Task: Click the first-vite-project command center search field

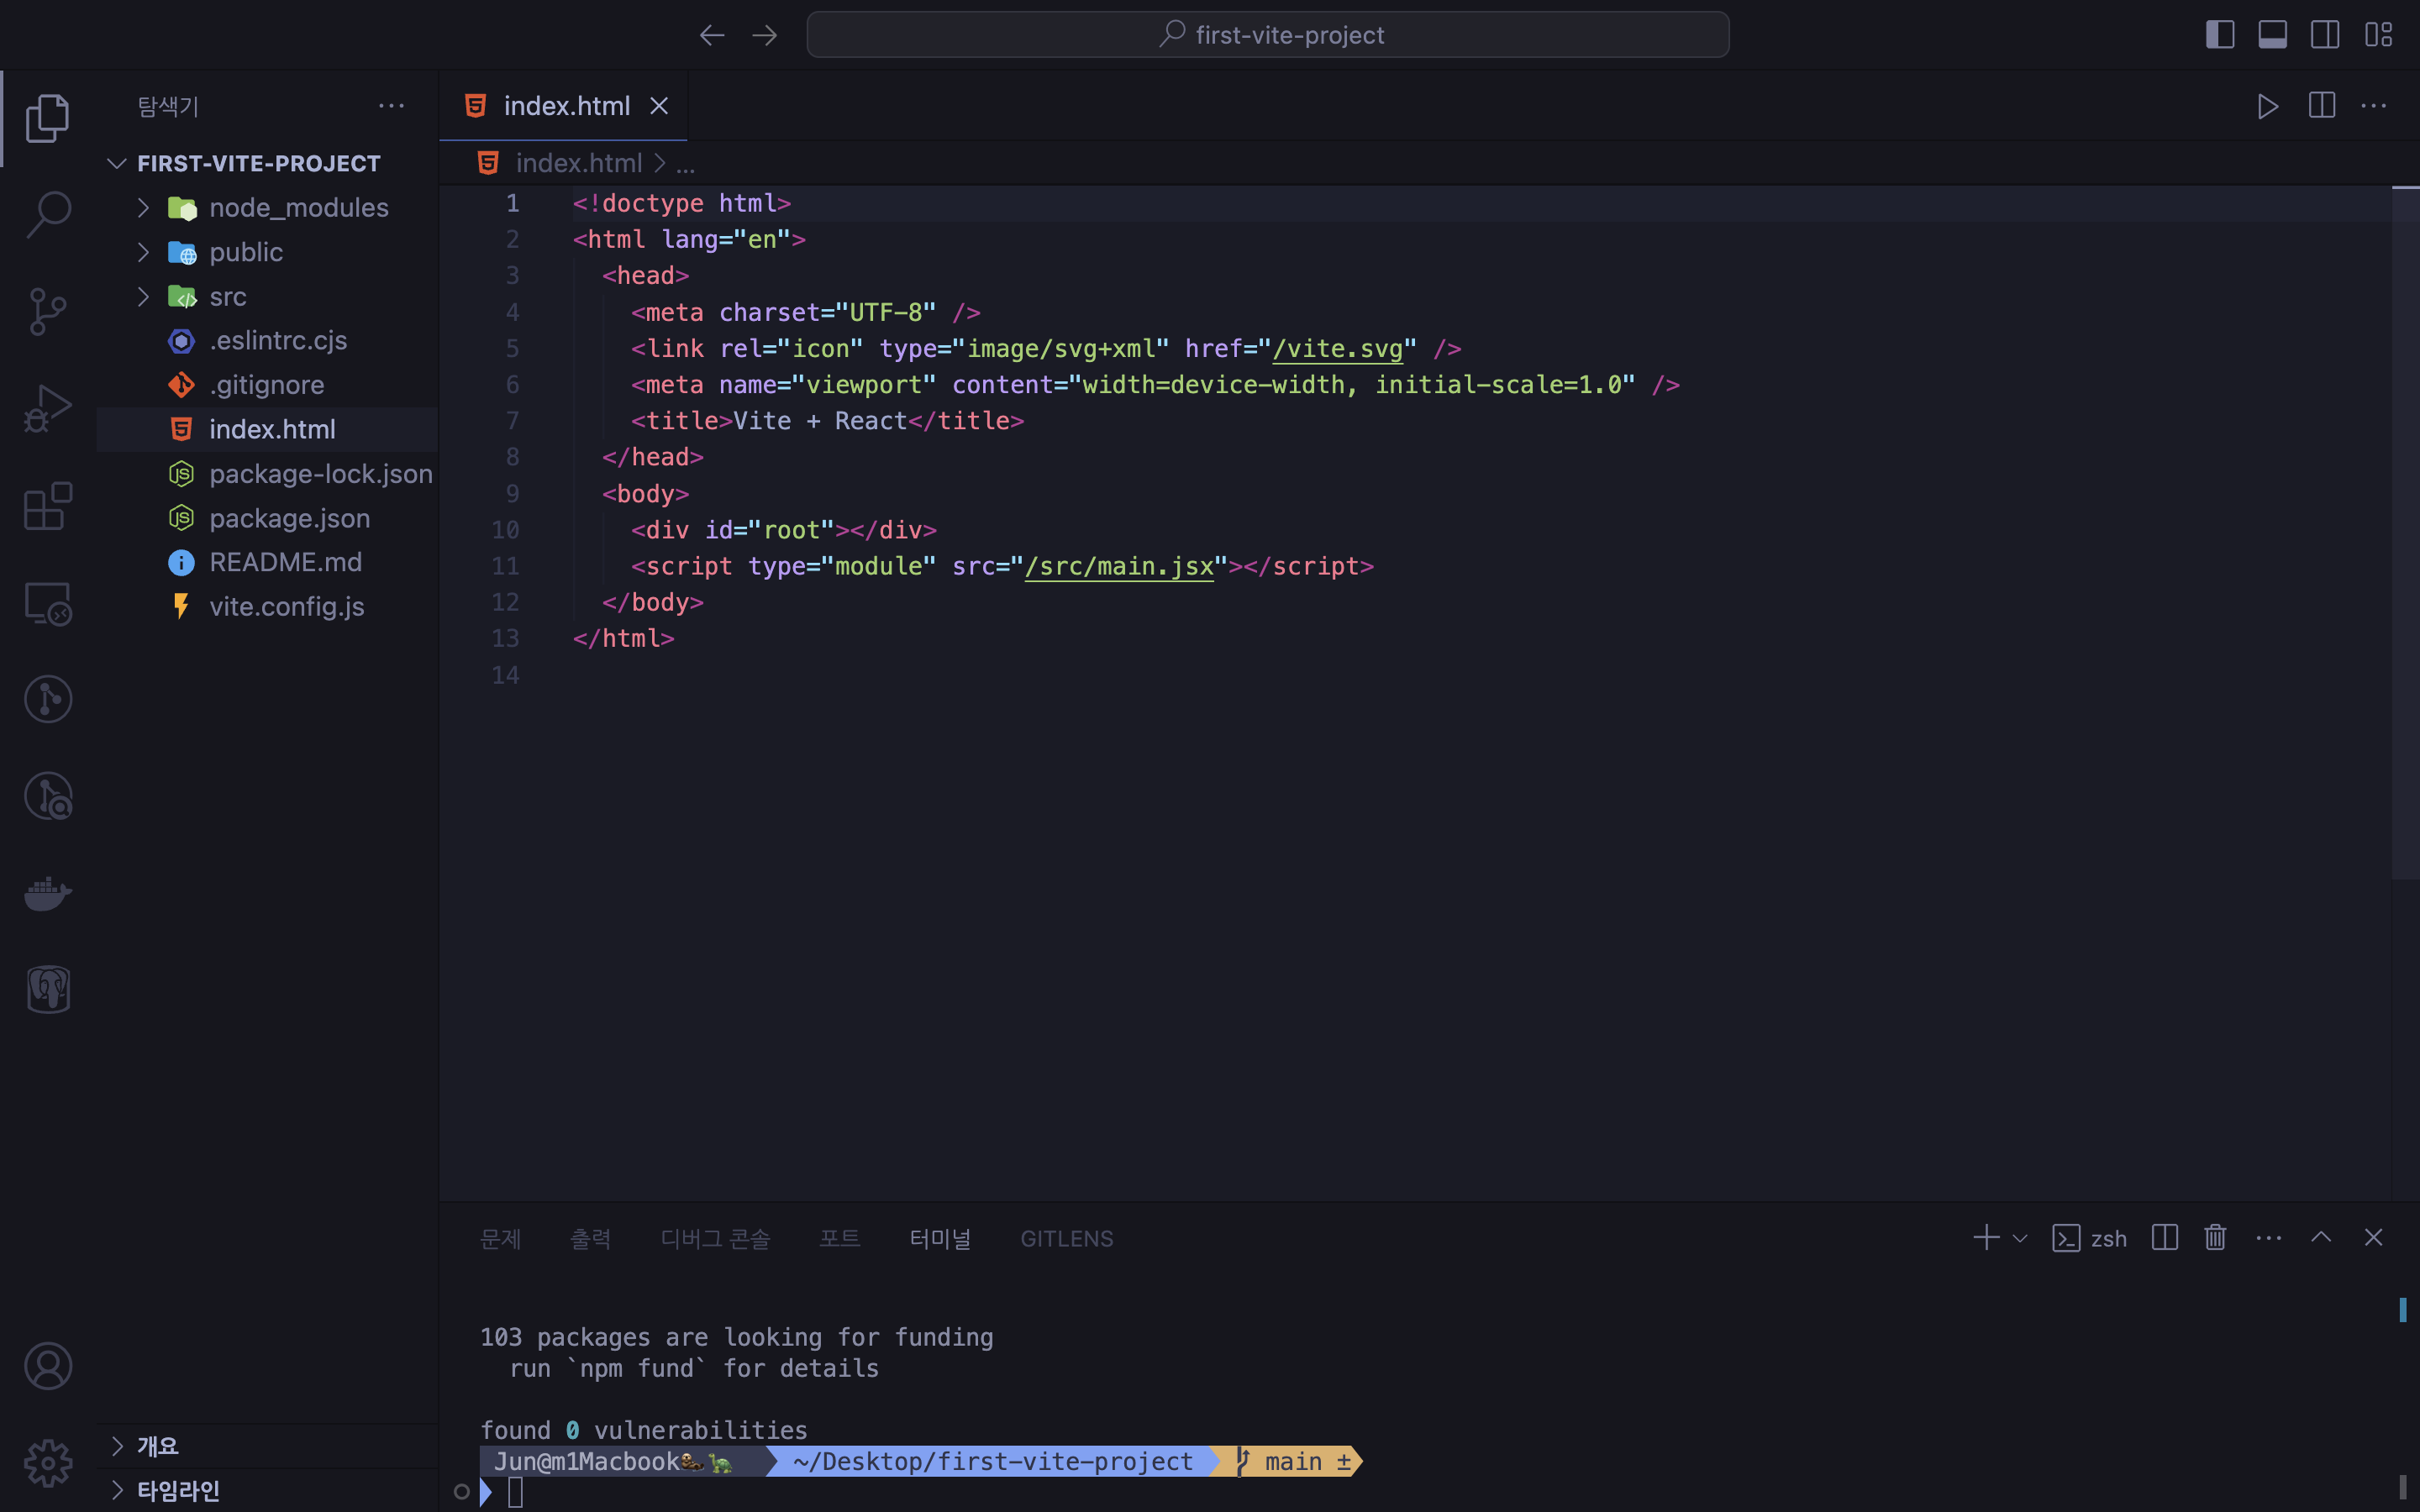Action: [1267, 35]
